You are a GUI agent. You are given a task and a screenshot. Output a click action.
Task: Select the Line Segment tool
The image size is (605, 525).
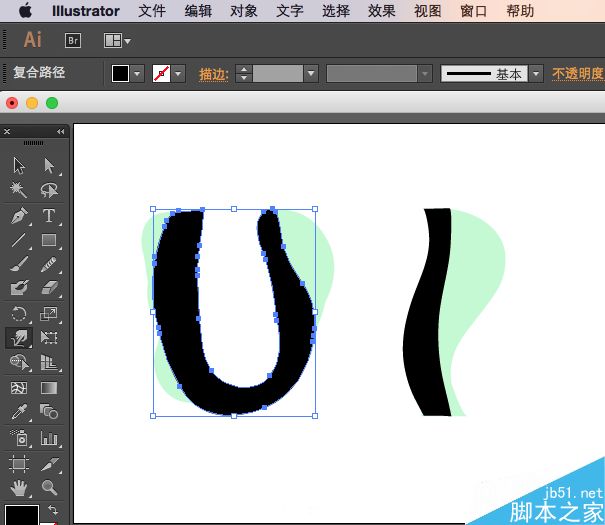(19, 240)
